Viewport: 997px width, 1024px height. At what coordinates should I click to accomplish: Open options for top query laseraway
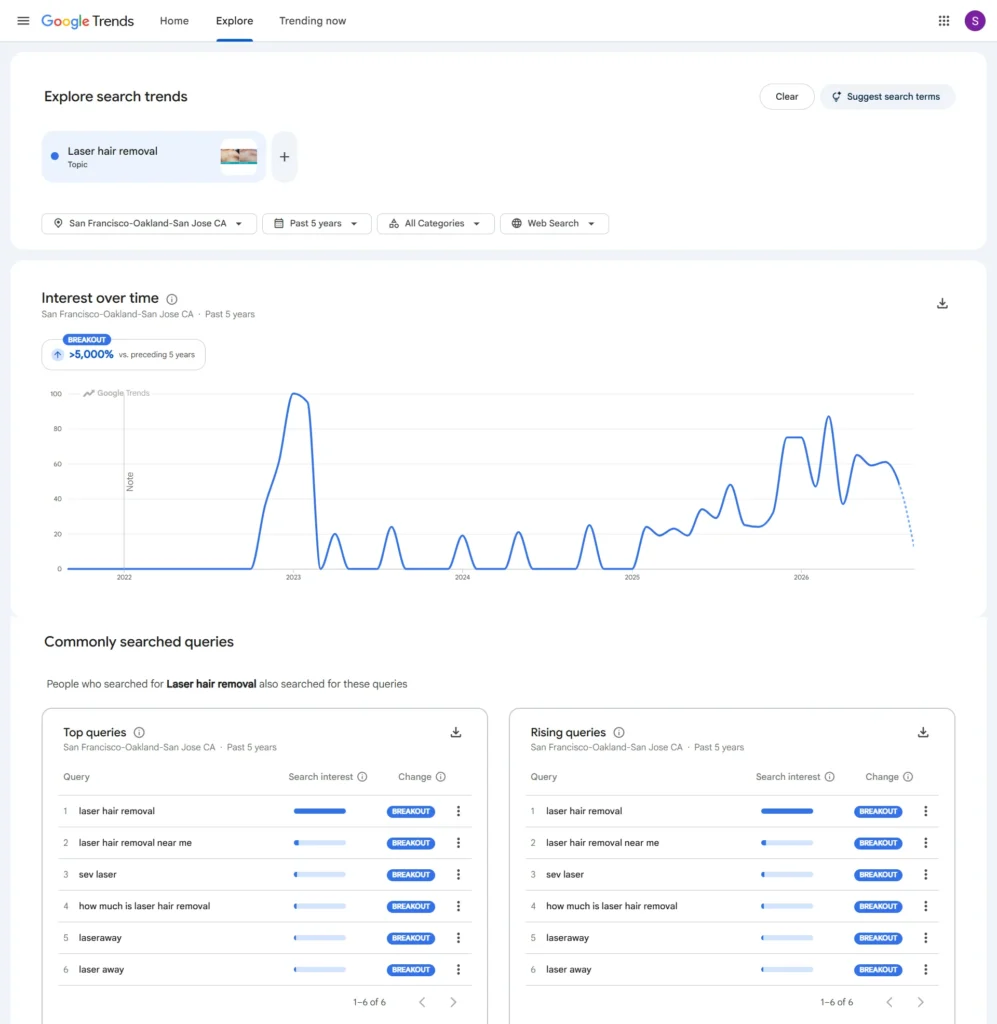(x=458, y=938)
